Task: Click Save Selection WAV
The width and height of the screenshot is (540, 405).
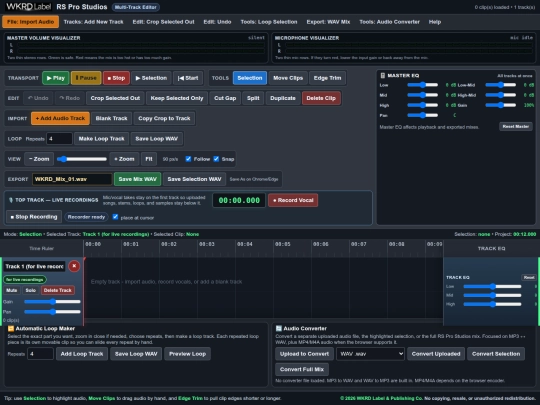Action: click(194, 179)
